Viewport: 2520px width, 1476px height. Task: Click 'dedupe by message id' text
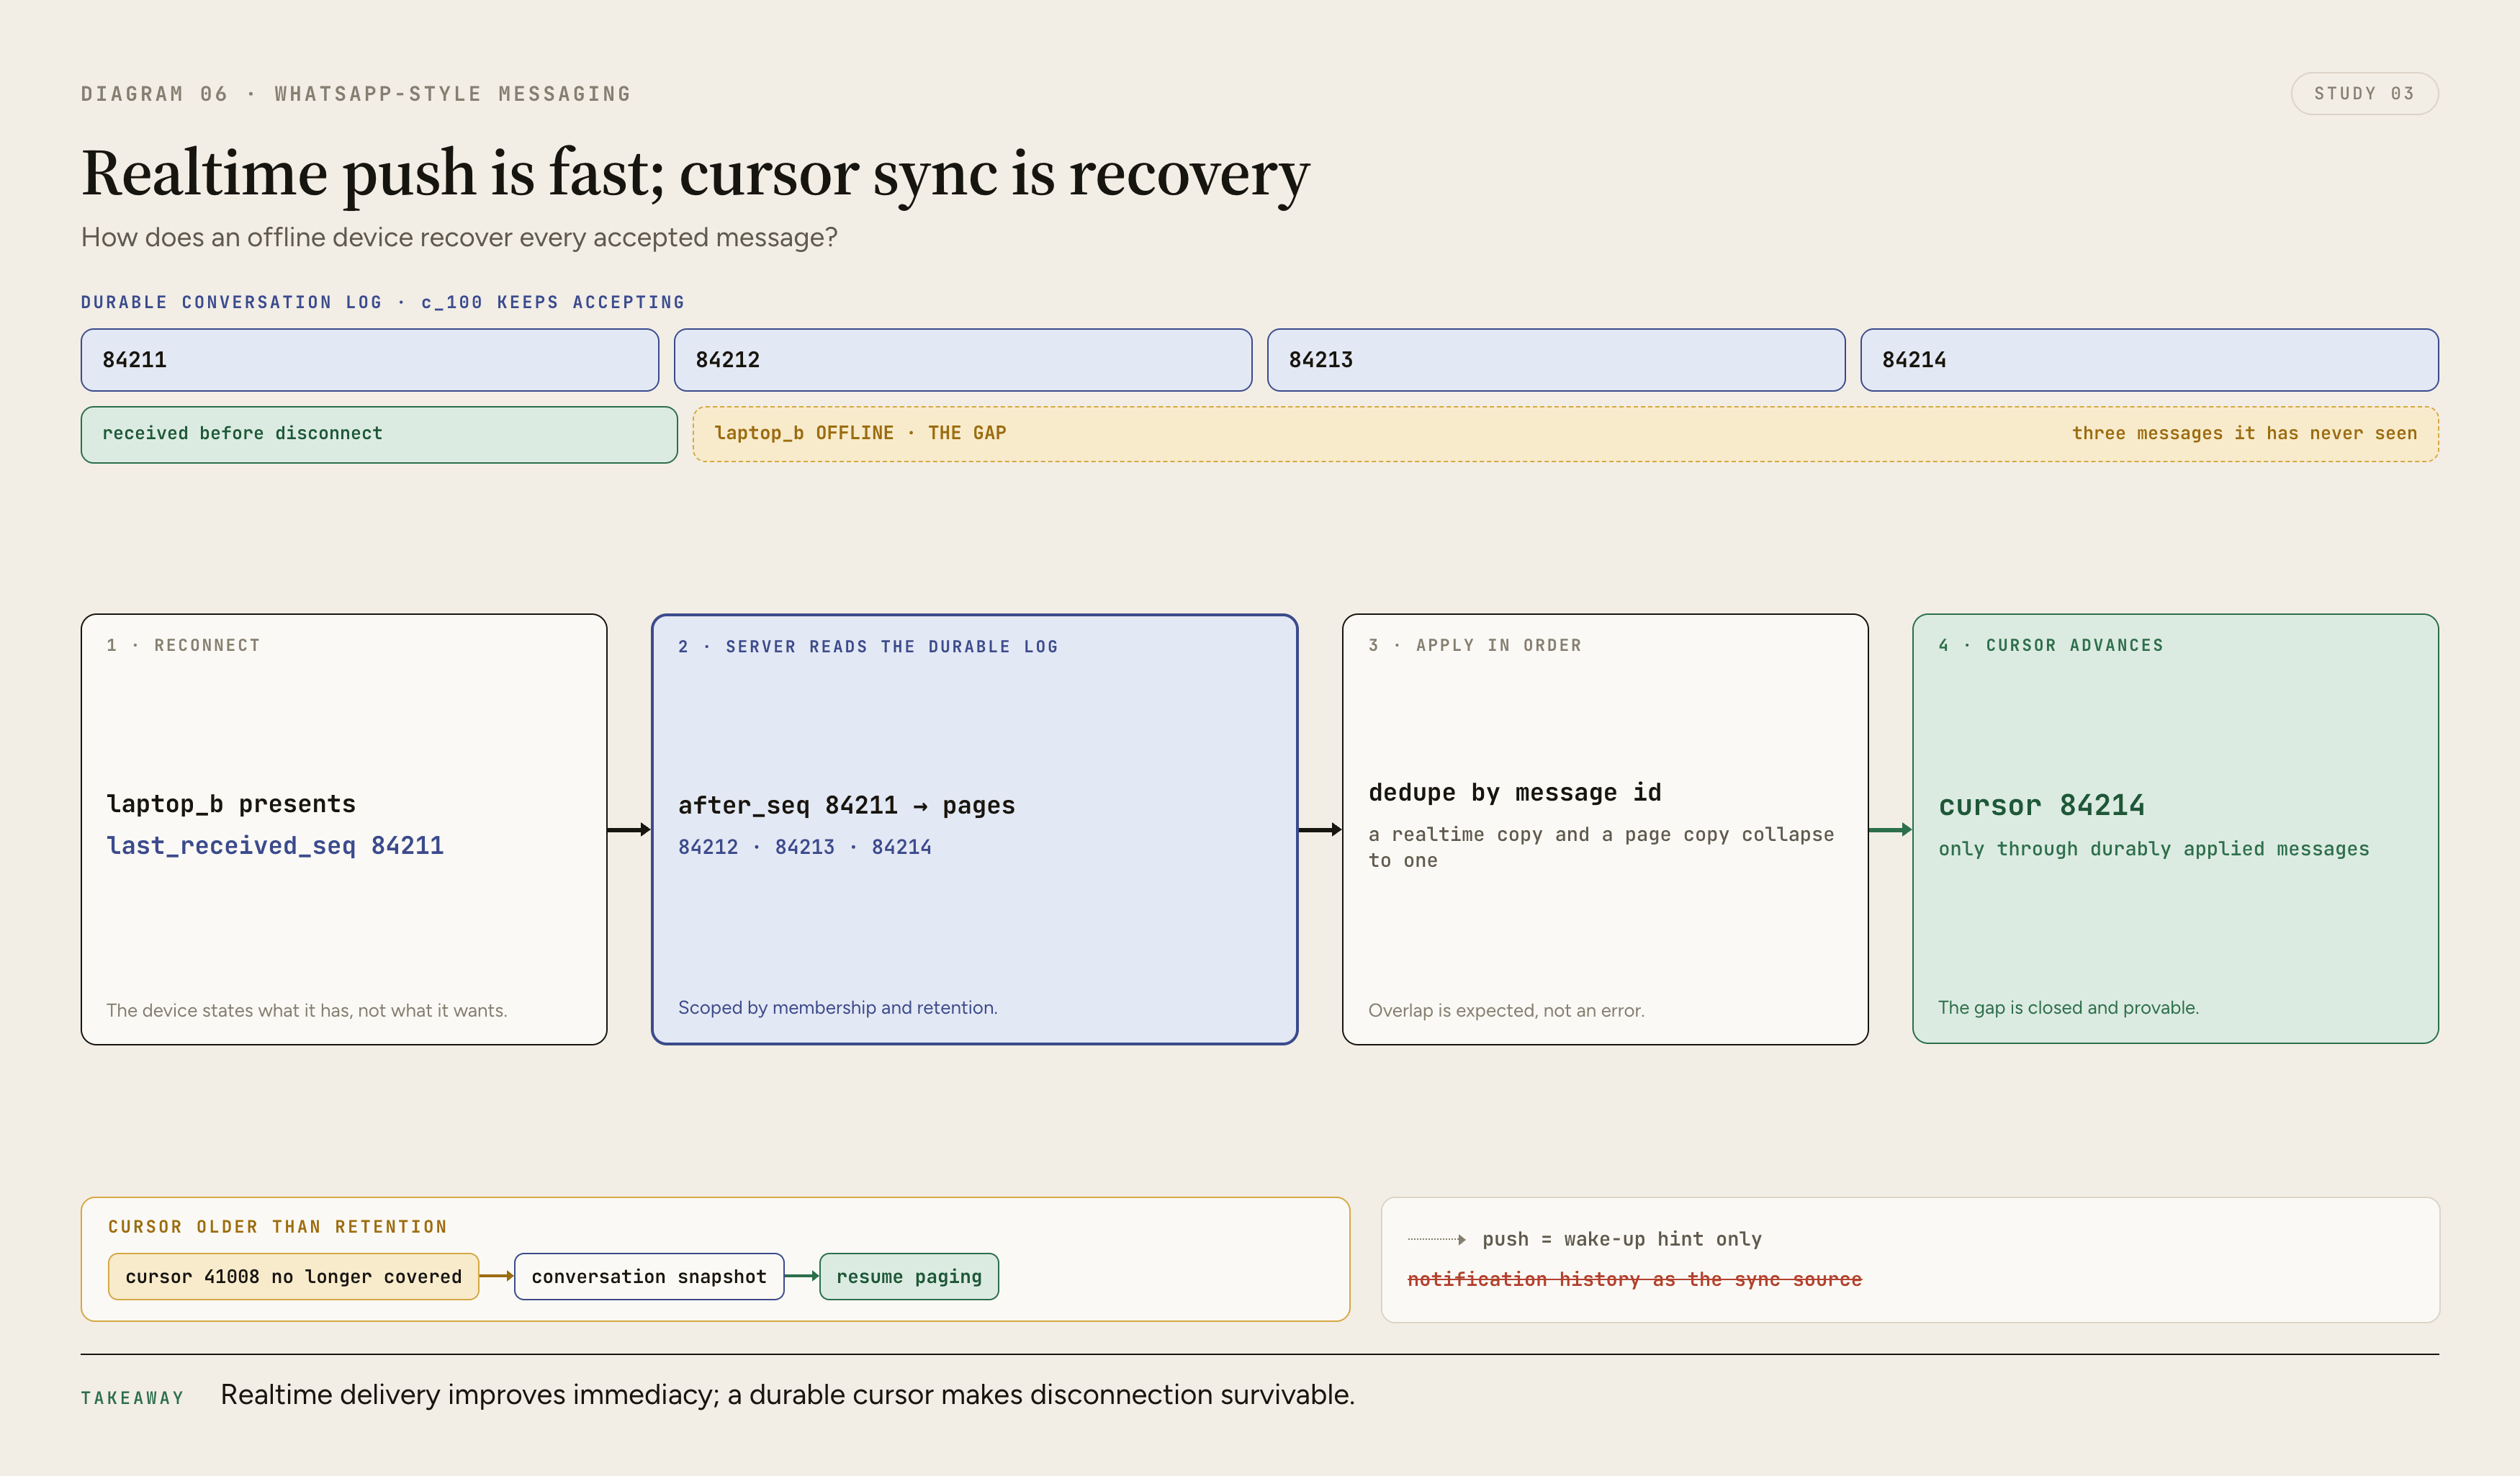pos(1515,793)
